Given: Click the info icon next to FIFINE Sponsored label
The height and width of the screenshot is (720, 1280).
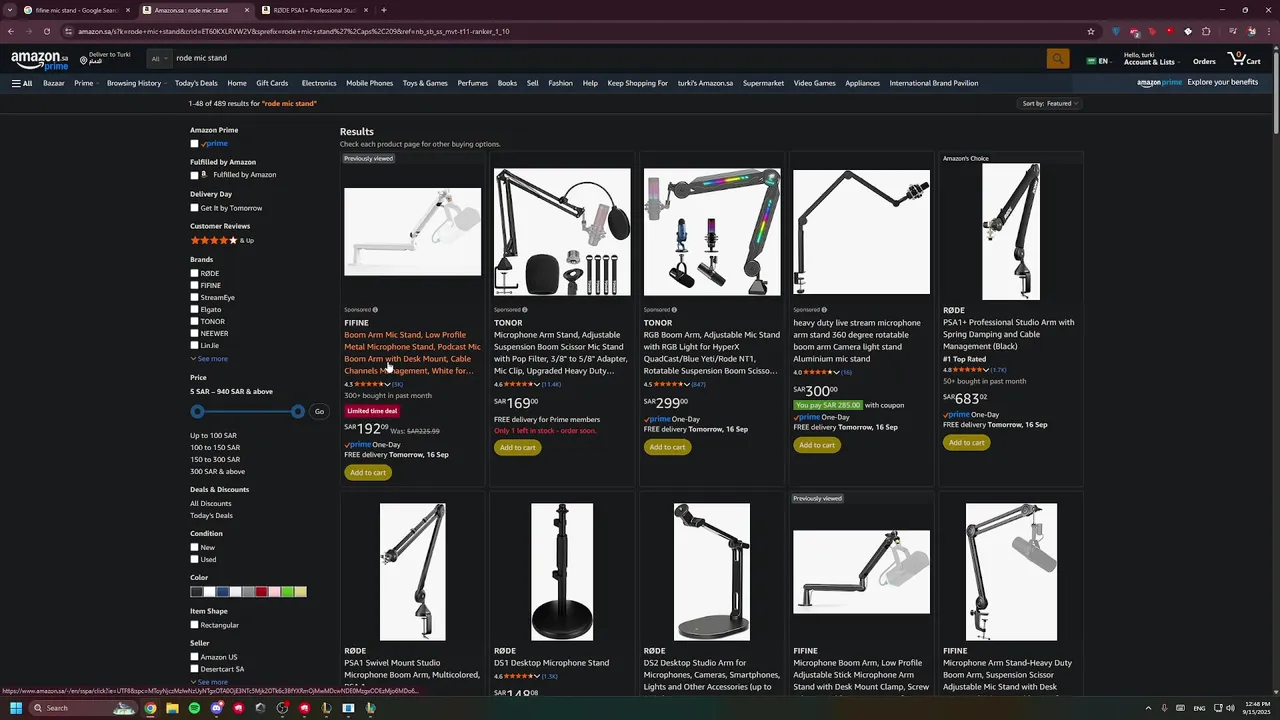Looking at the screenshot, I should coord(375,310).
